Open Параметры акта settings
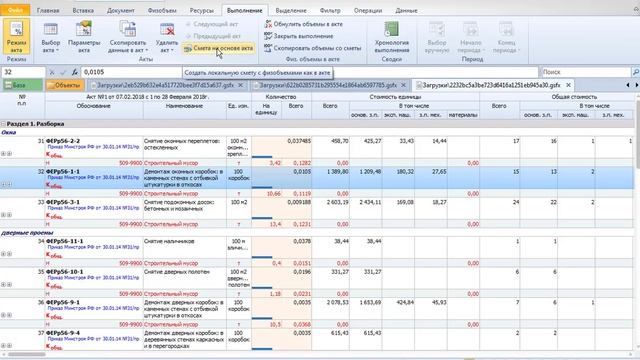640x360 pixels. coord(84,38)
